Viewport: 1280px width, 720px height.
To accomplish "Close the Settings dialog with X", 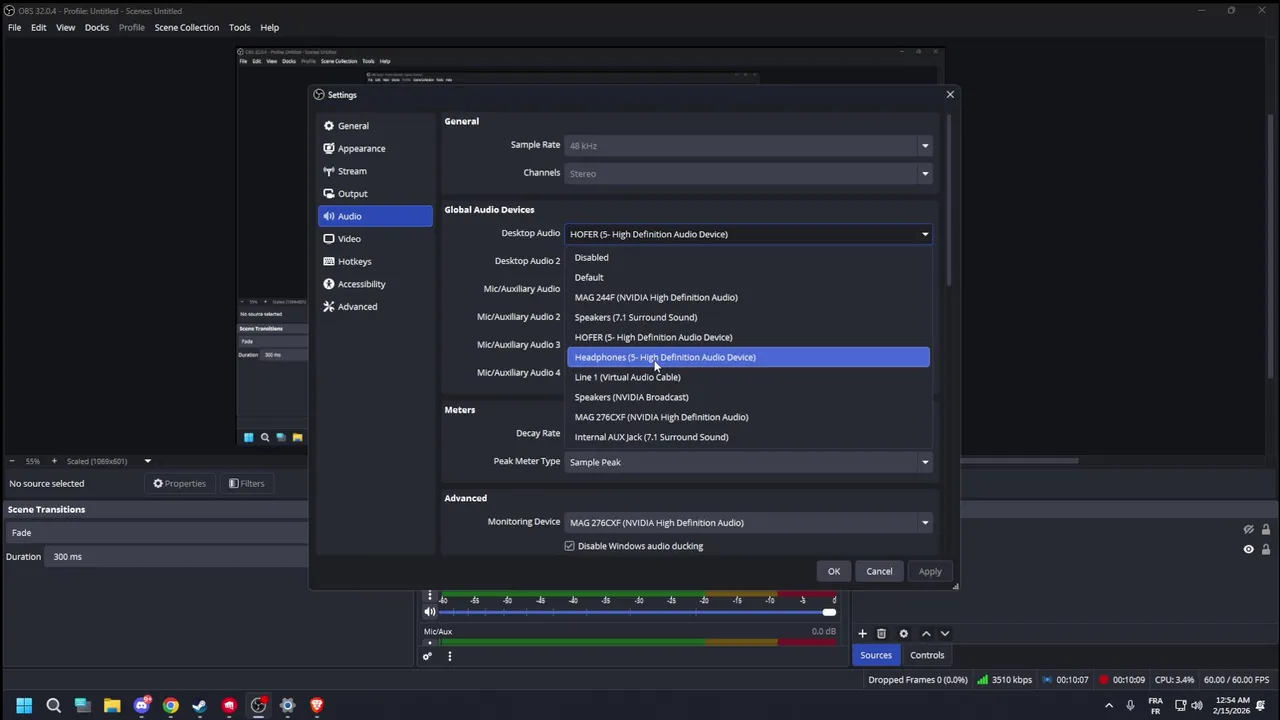I will 950,95.
